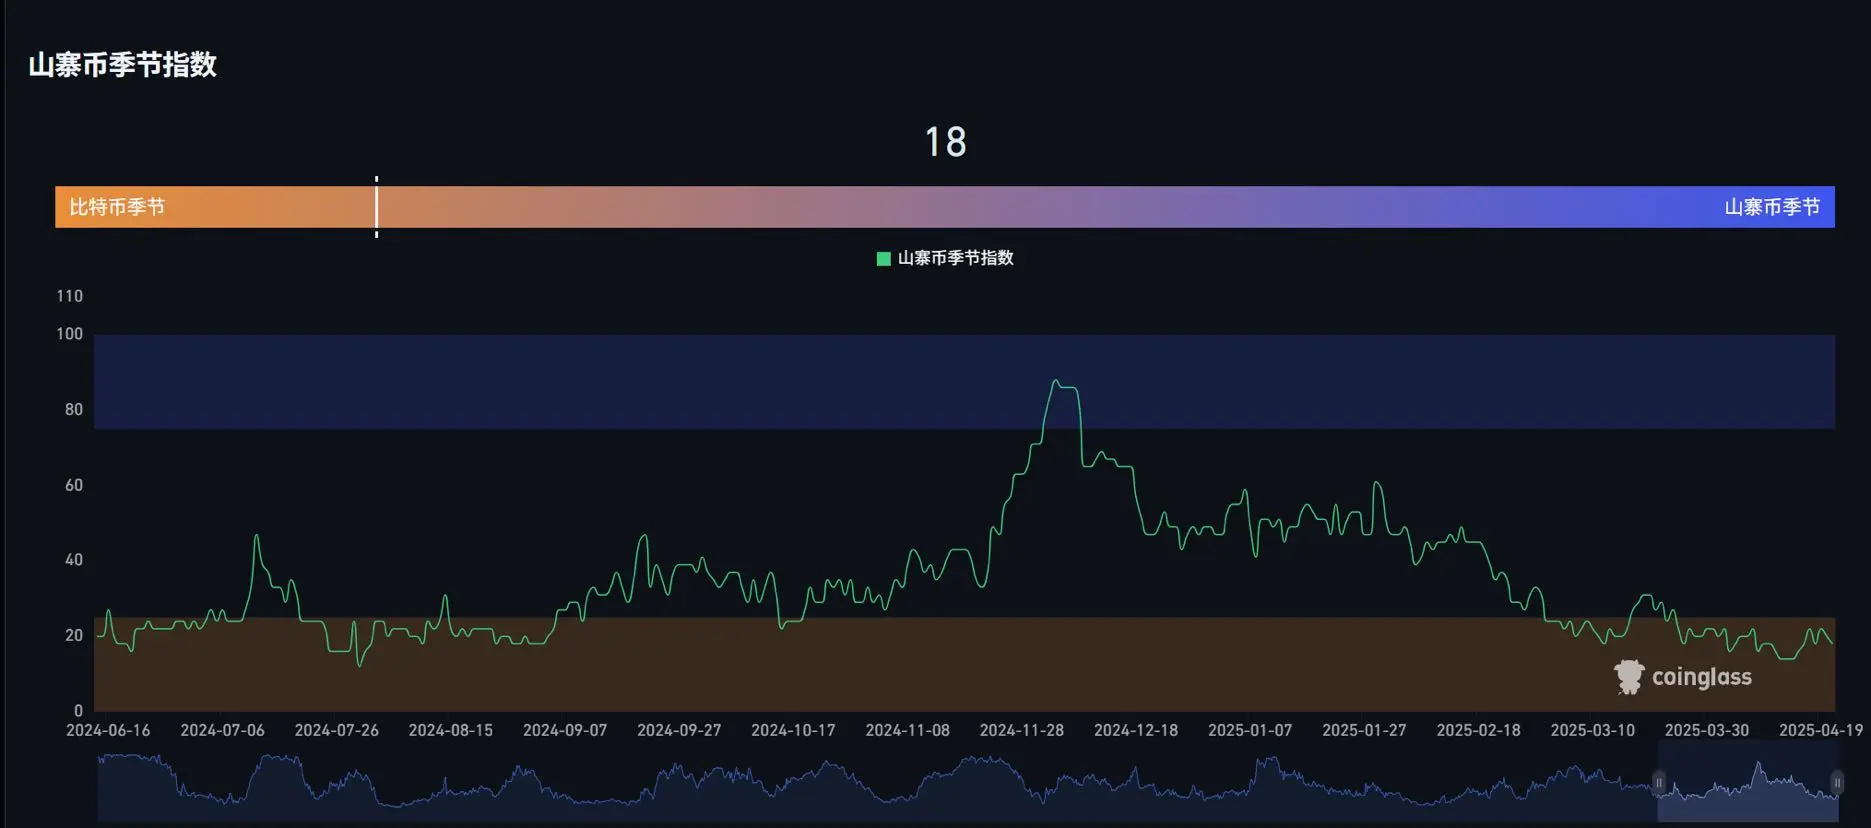
Task: Click the current index value 18
Action: click(x=945, y=142)
